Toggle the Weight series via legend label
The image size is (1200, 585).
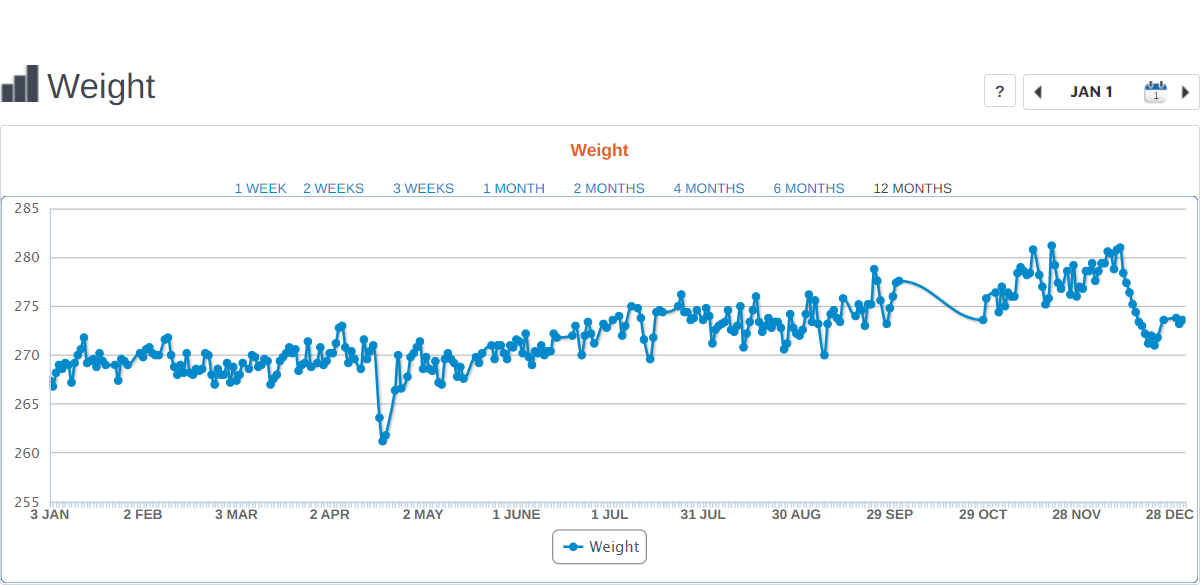[x=614, y=547]
